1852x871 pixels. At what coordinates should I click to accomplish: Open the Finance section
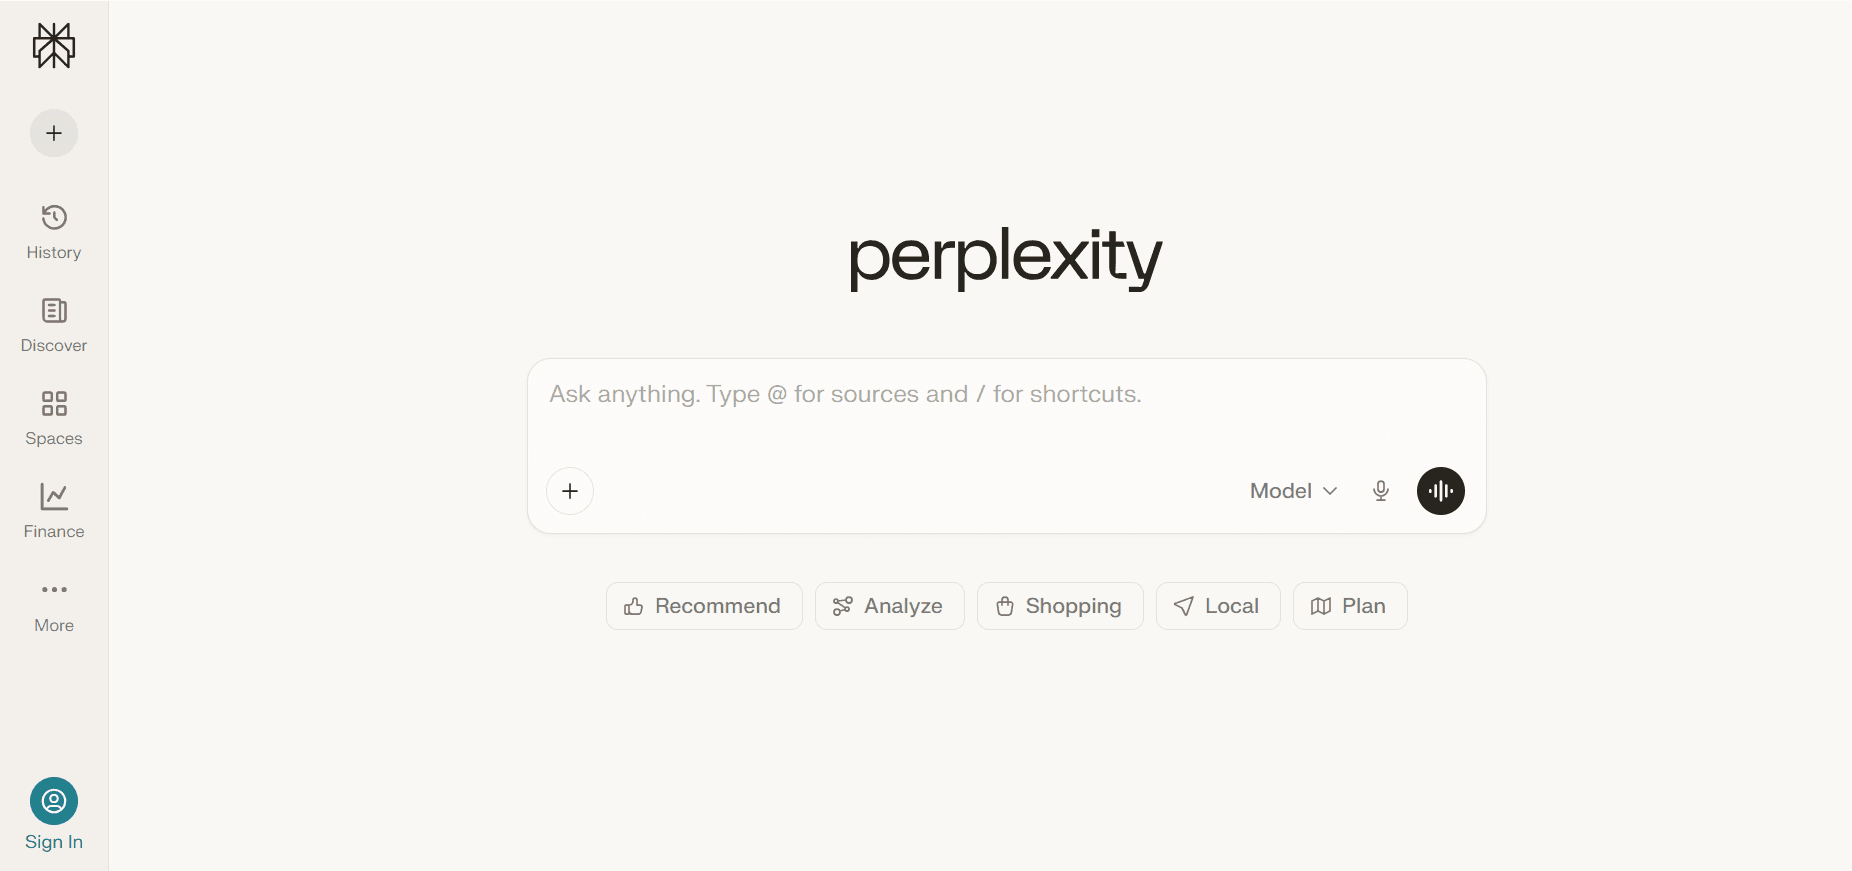pos(53,509)
